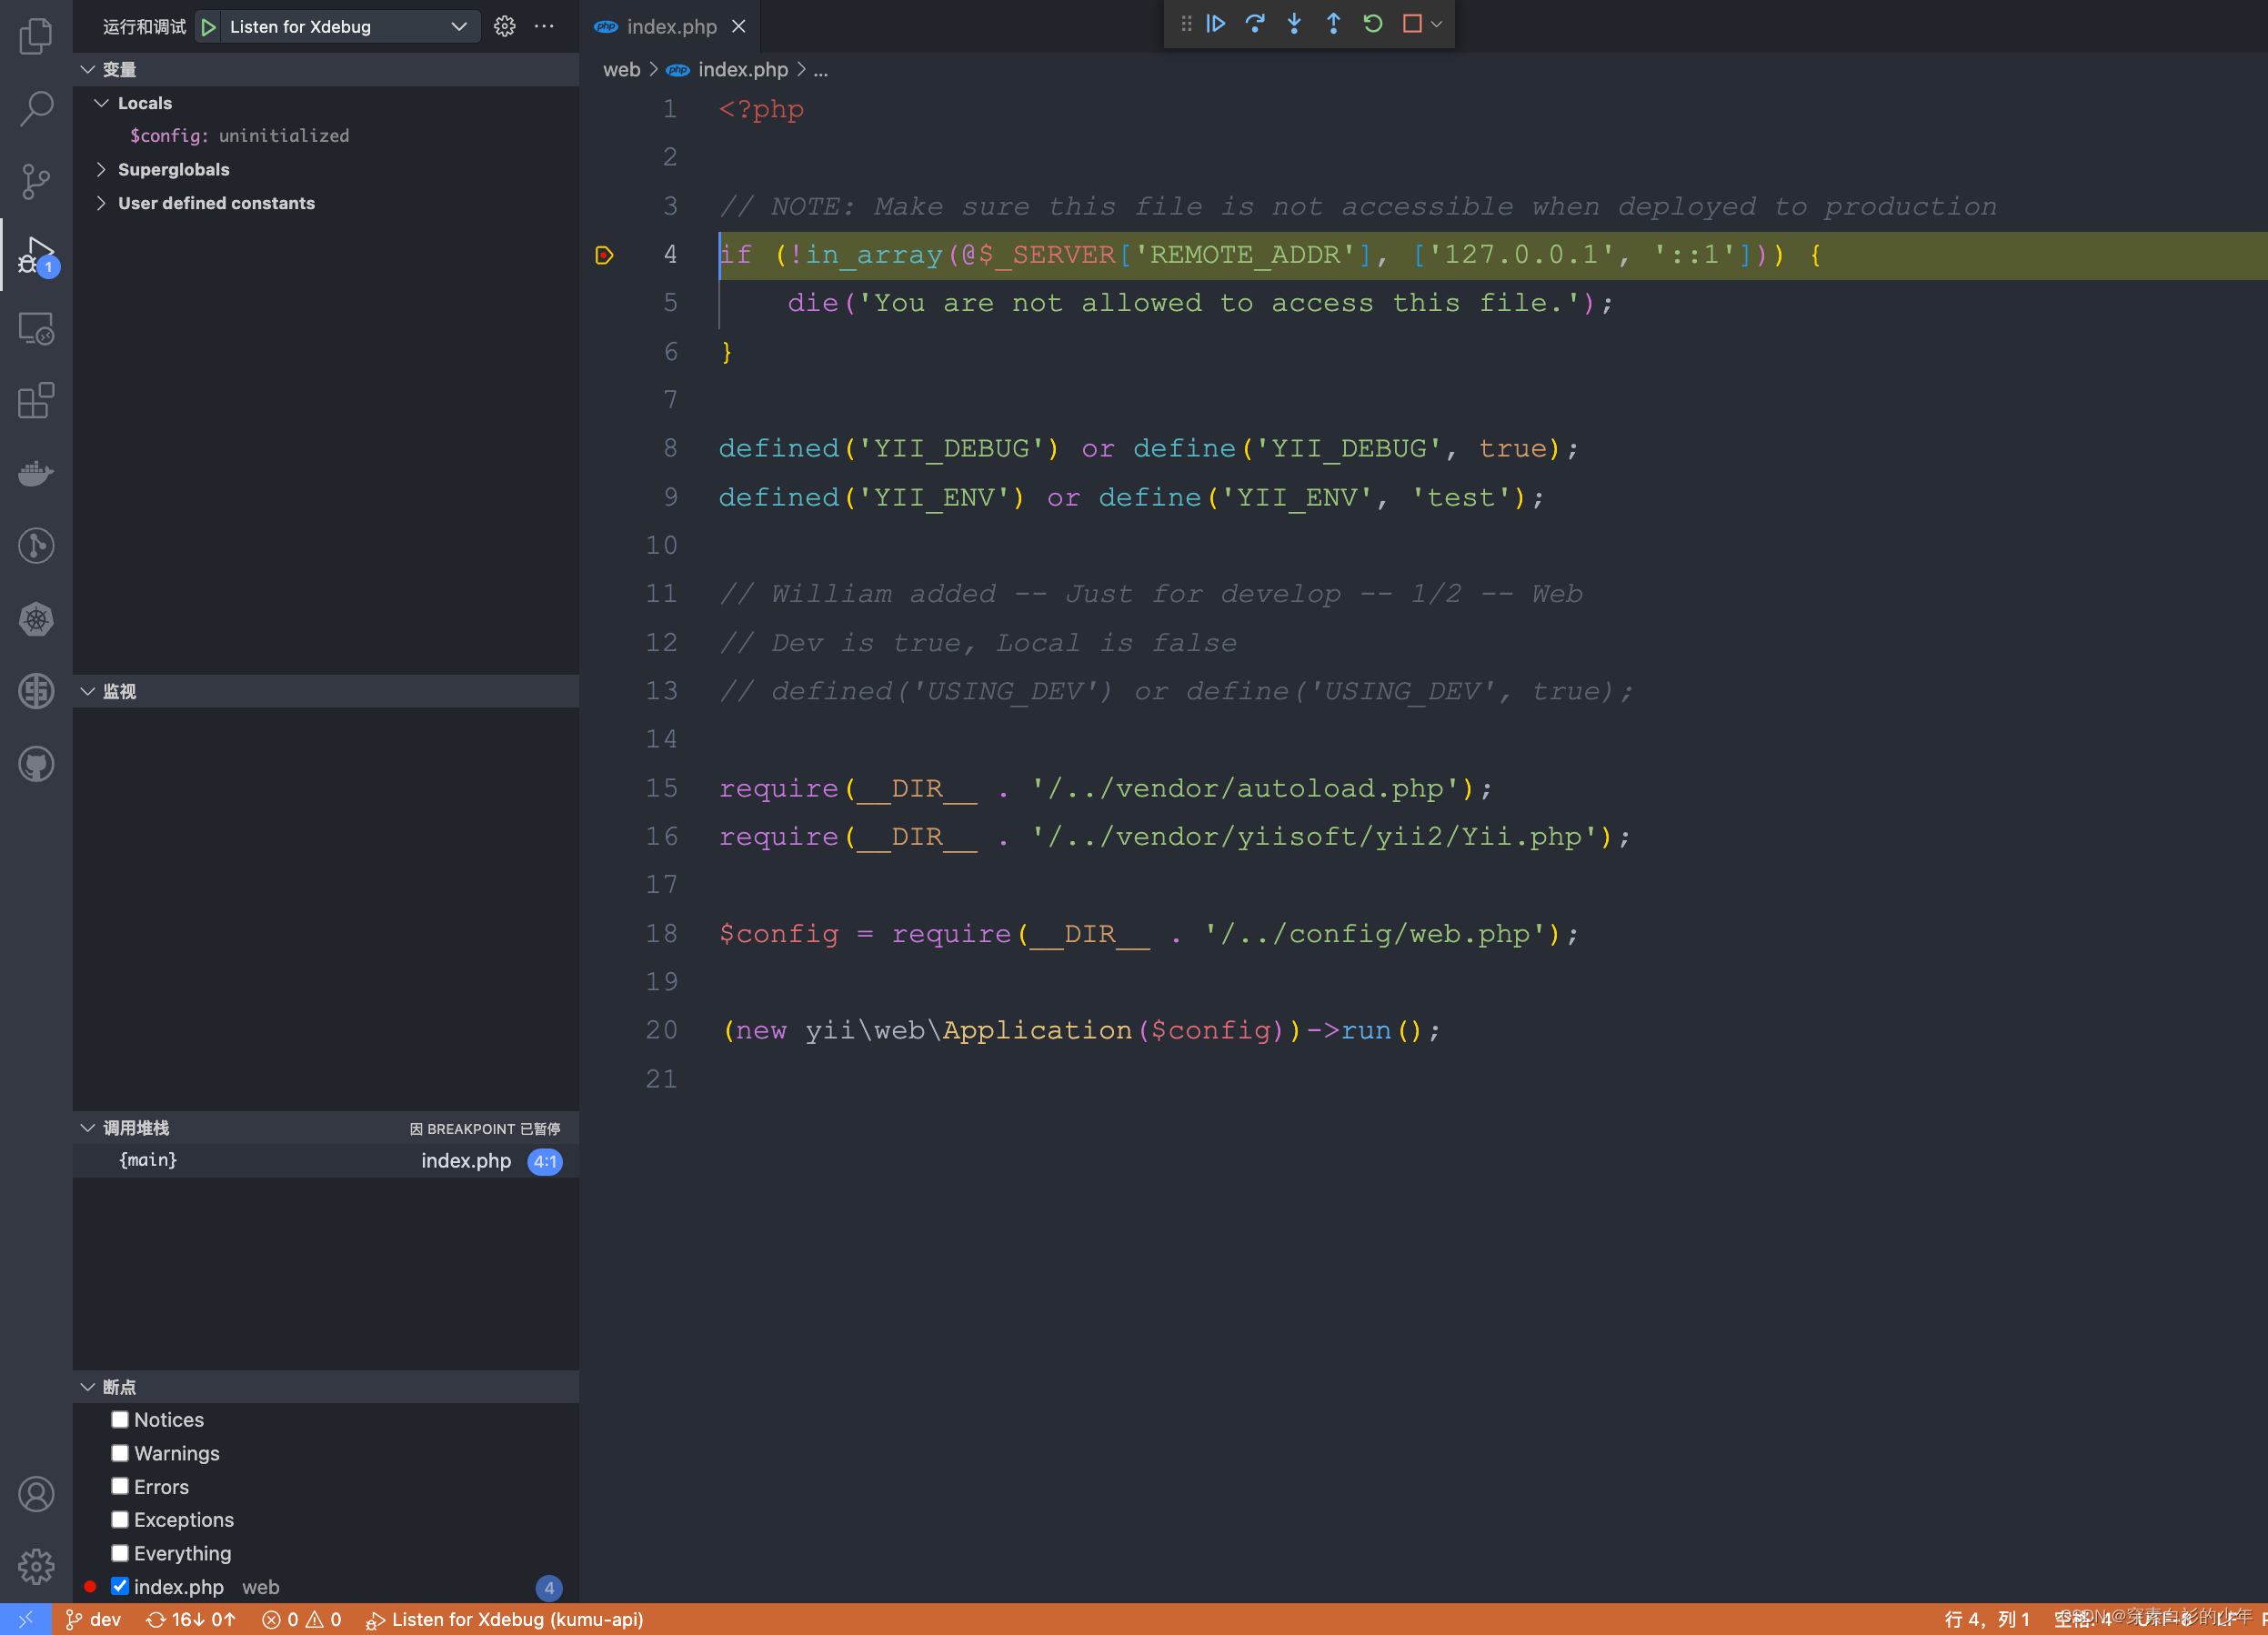Click the Restart debug session icon
Image resolution: width=2268 pixels, height=1635 pixels.
[1372, 24]
